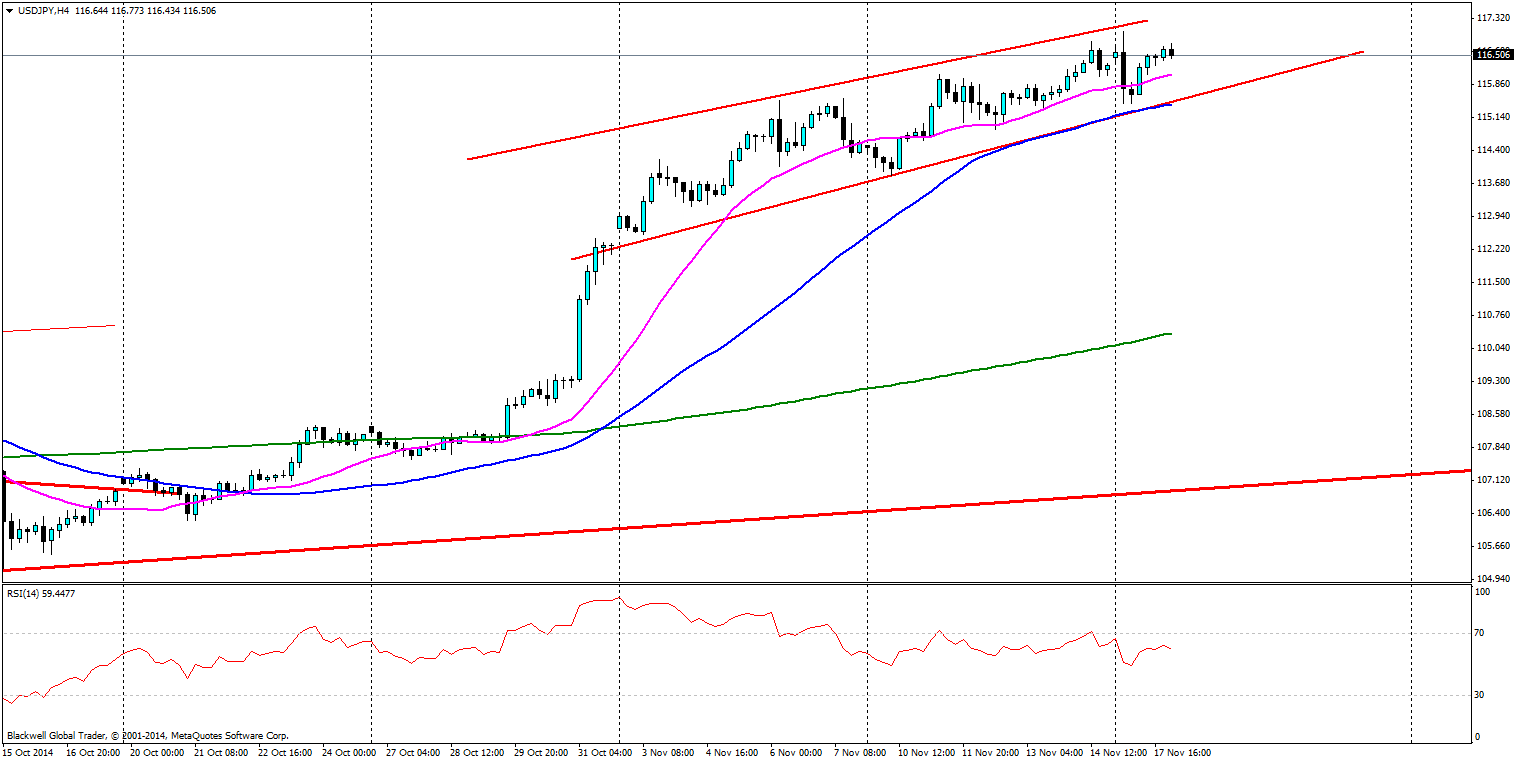Image resolution: width=1514 pixels, height=761 pixels.
Task: Click the 100 label on the RSI scale
Action: (x=1484, y=592)
